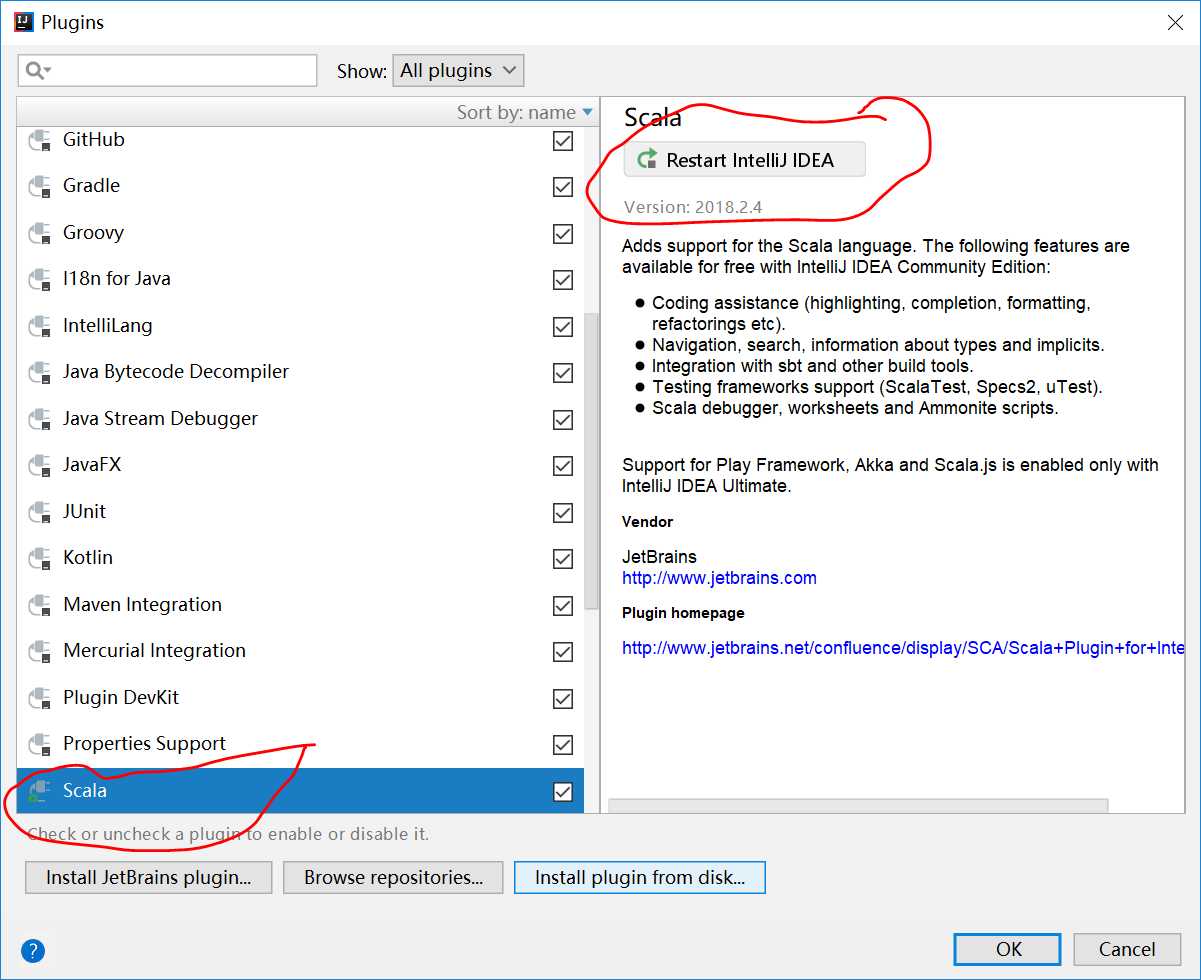Screen dimensions: 1201x980
Task: Toggle the Groovy plugin checkbox
Action: point(563,234)
